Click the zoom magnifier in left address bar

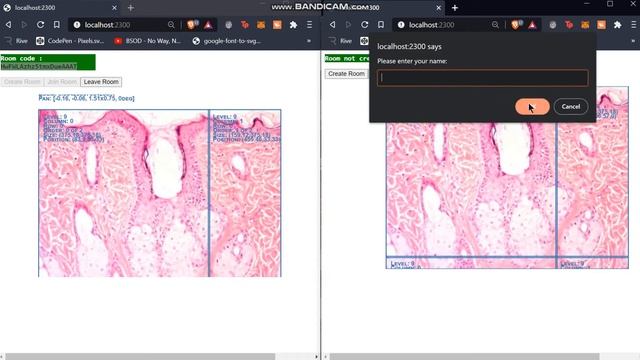[x=171, y=25]
